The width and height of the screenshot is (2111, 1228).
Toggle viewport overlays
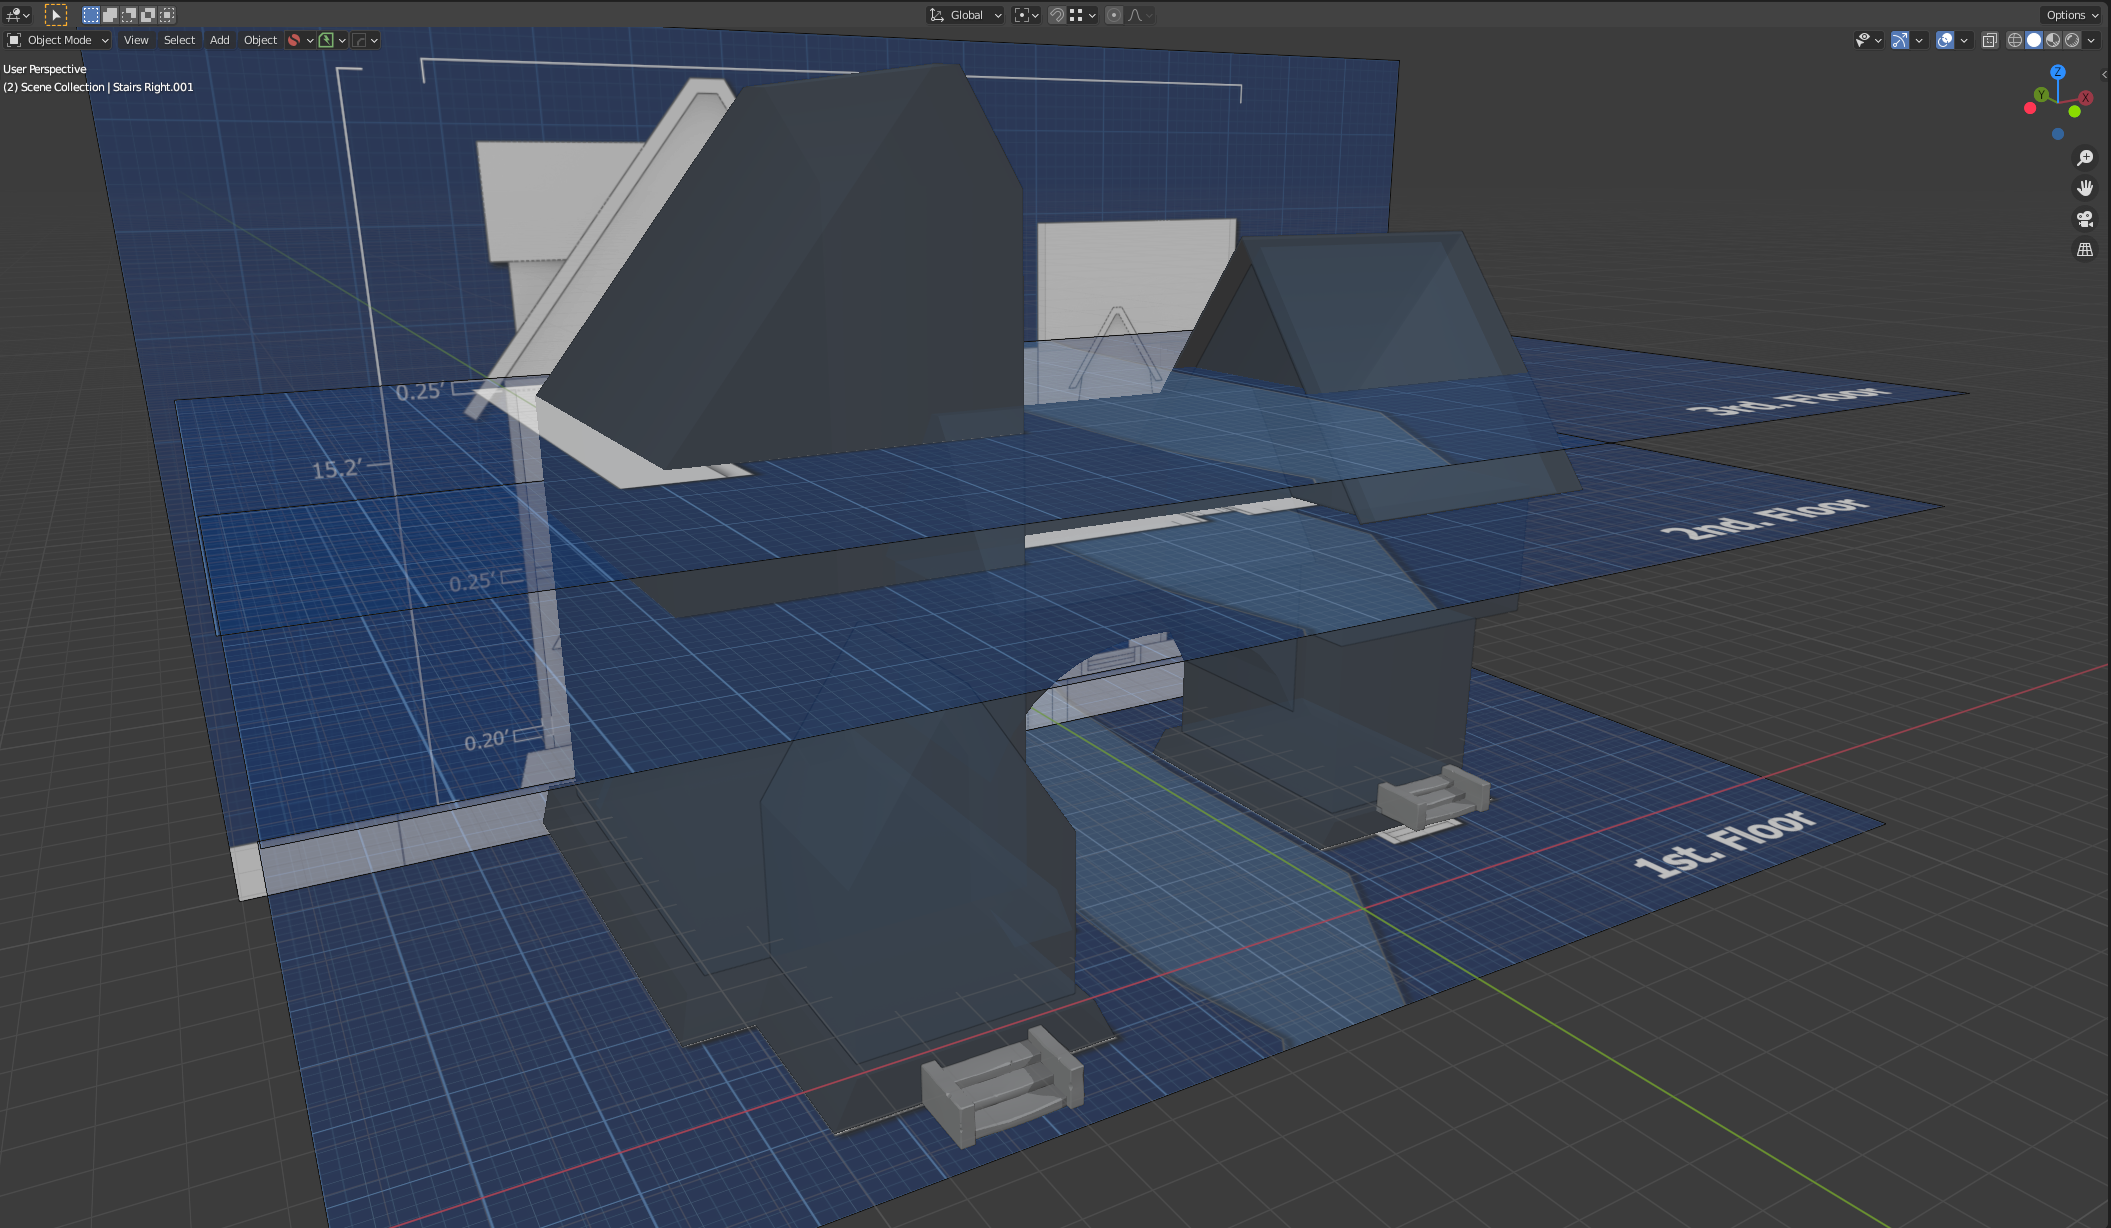(x=1945, y=40)
